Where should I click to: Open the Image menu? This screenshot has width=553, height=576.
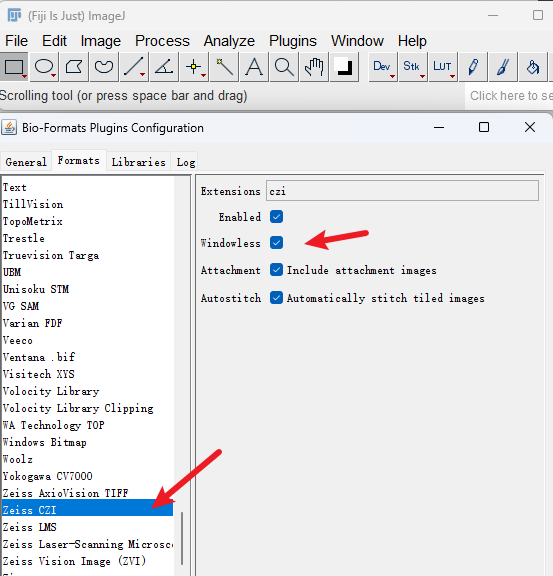pyautogui.click(x=101, y=41)
